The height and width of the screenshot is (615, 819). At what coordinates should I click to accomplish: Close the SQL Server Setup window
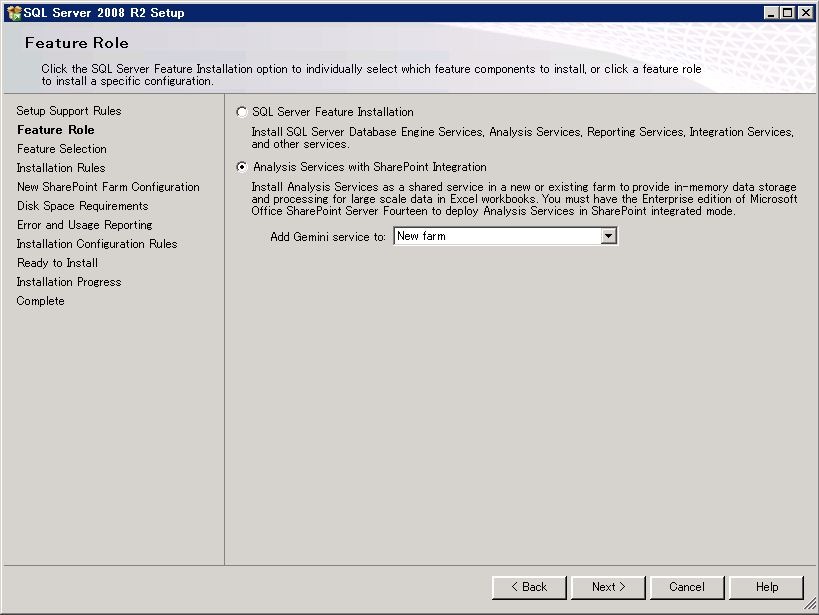point(805,13)
